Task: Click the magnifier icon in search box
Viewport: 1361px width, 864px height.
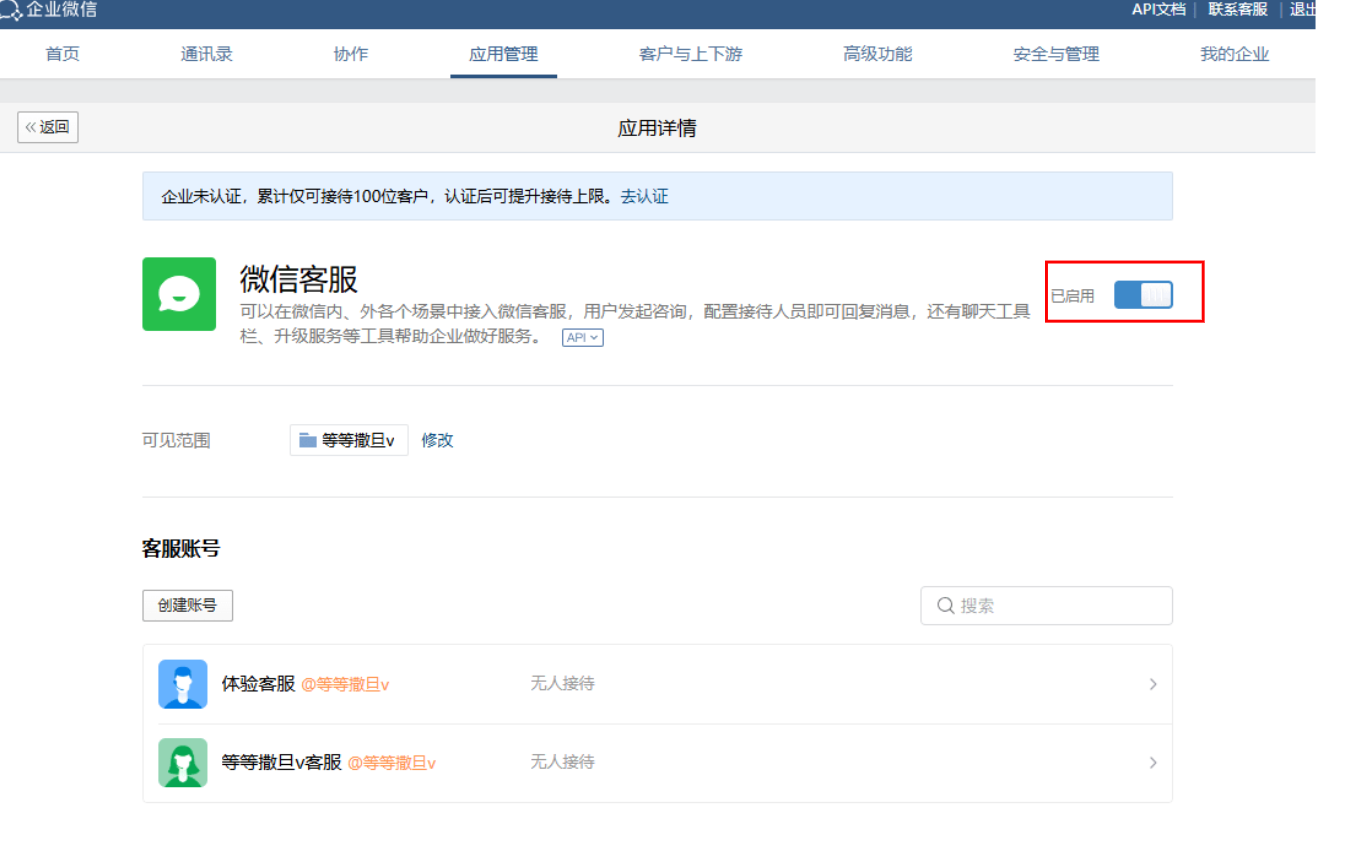Action: pos(944,606)
